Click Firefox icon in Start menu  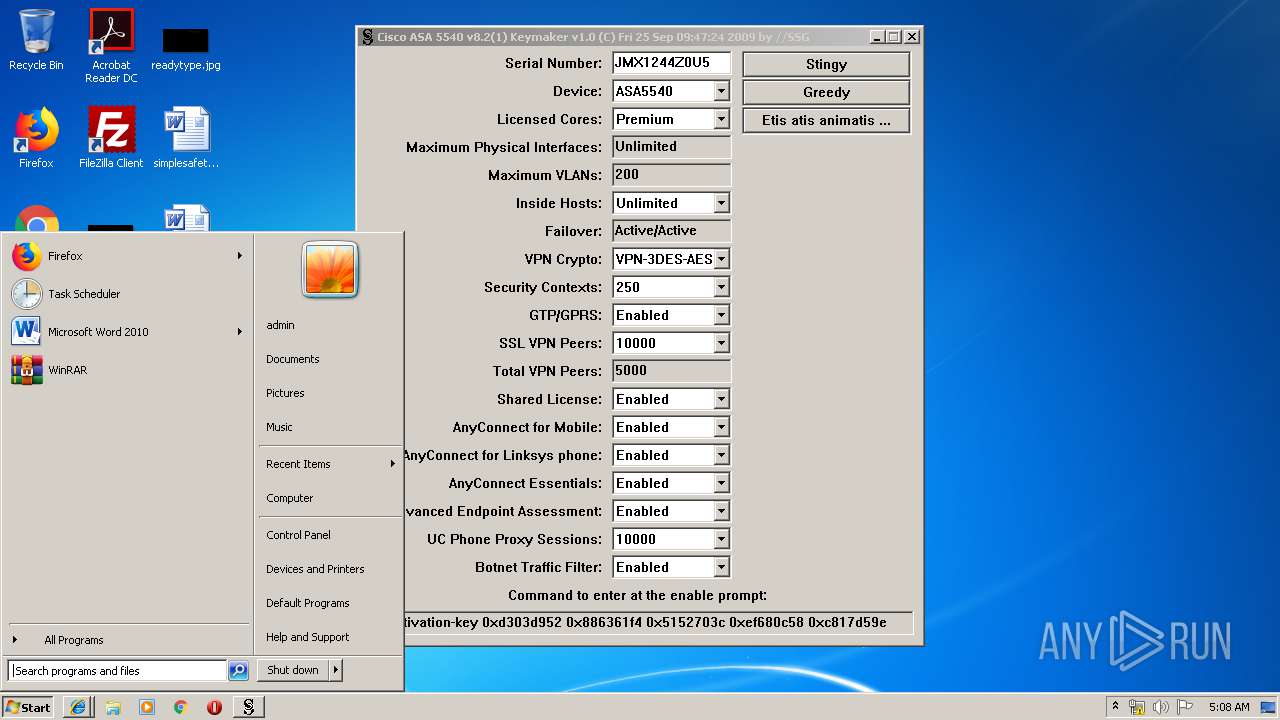click(27, 256)
